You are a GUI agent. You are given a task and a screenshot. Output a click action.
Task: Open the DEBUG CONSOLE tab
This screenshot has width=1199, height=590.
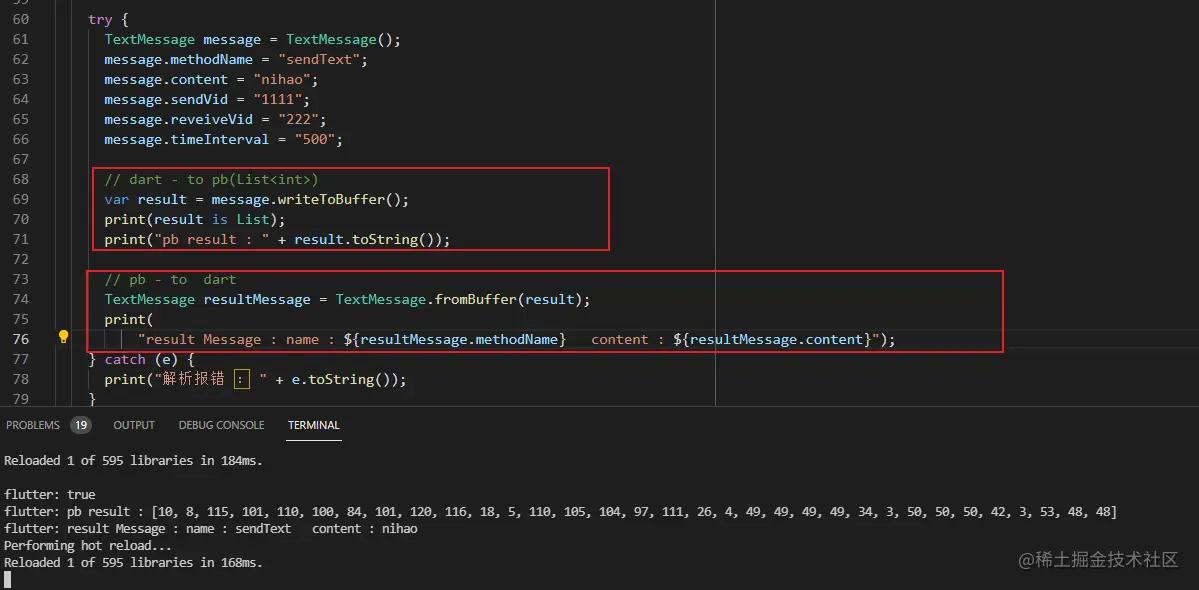tap(221, 424)
